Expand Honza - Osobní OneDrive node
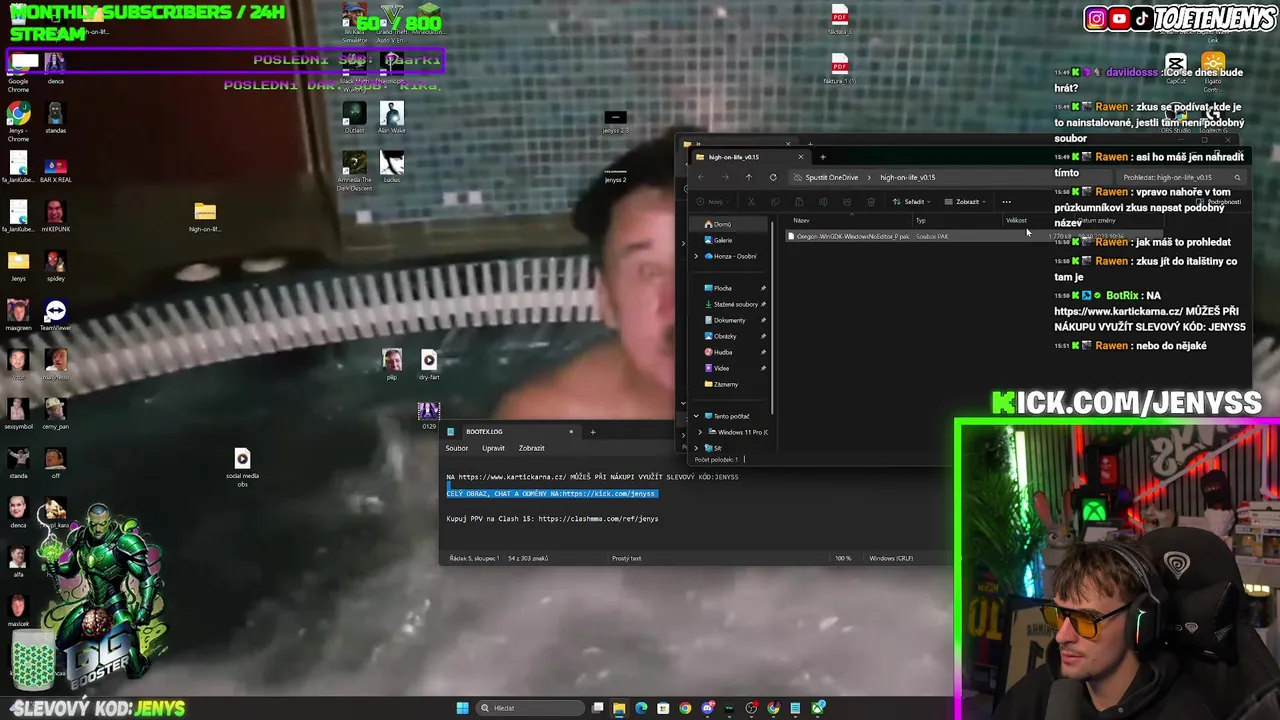This screenshot has height=720, width=1280. (x=697, y=256)
